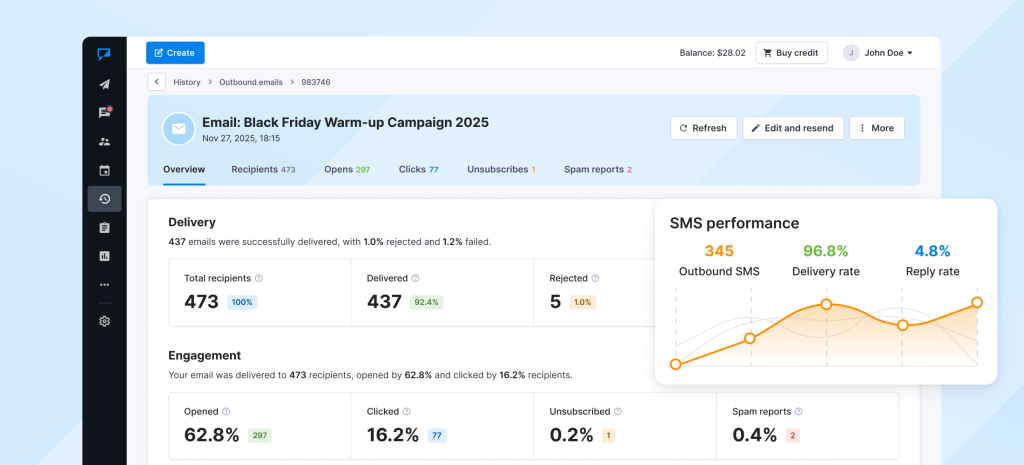Select the History clock icon in the sidebar
The height and width of the screenshot is (465, 1024).
pos(104,199)
